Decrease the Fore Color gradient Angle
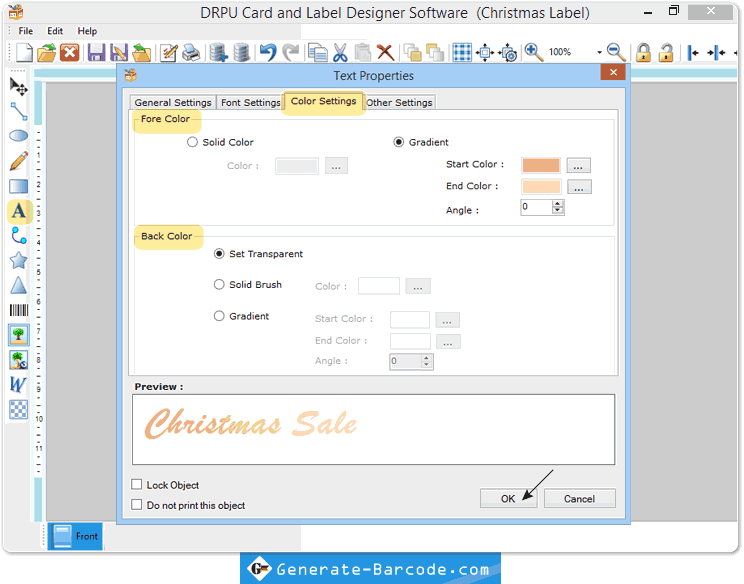Image resolution: width=744 pixels, height=584 pixels. click(558, 210)
